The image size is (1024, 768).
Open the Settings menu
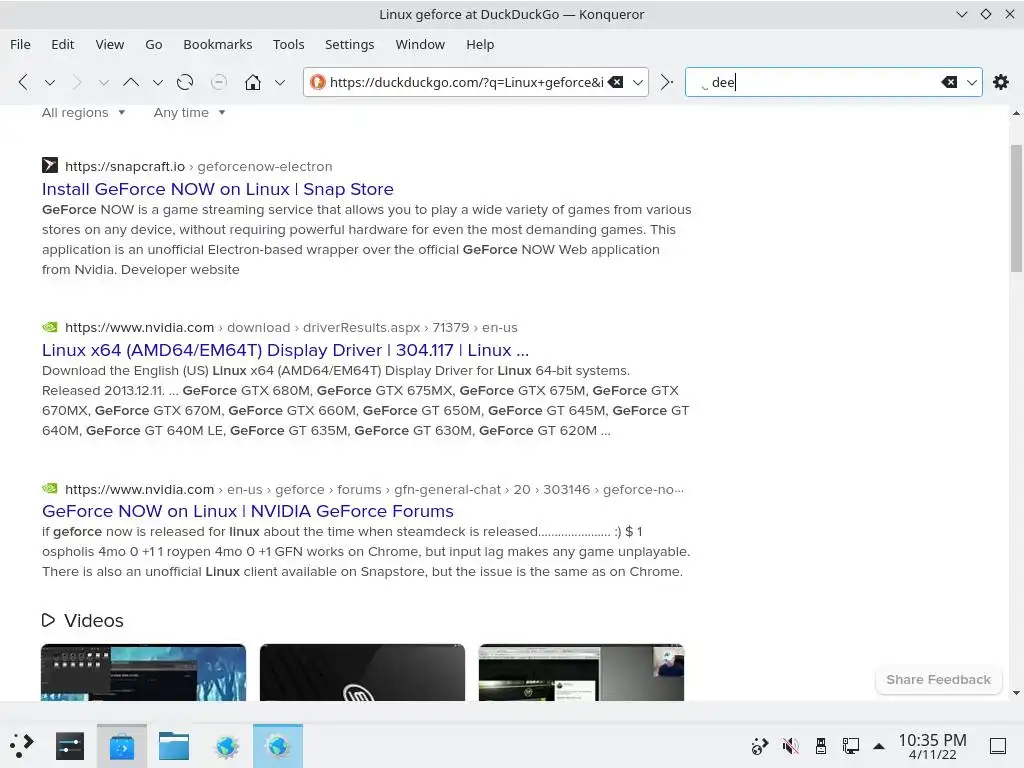point(349,44)
